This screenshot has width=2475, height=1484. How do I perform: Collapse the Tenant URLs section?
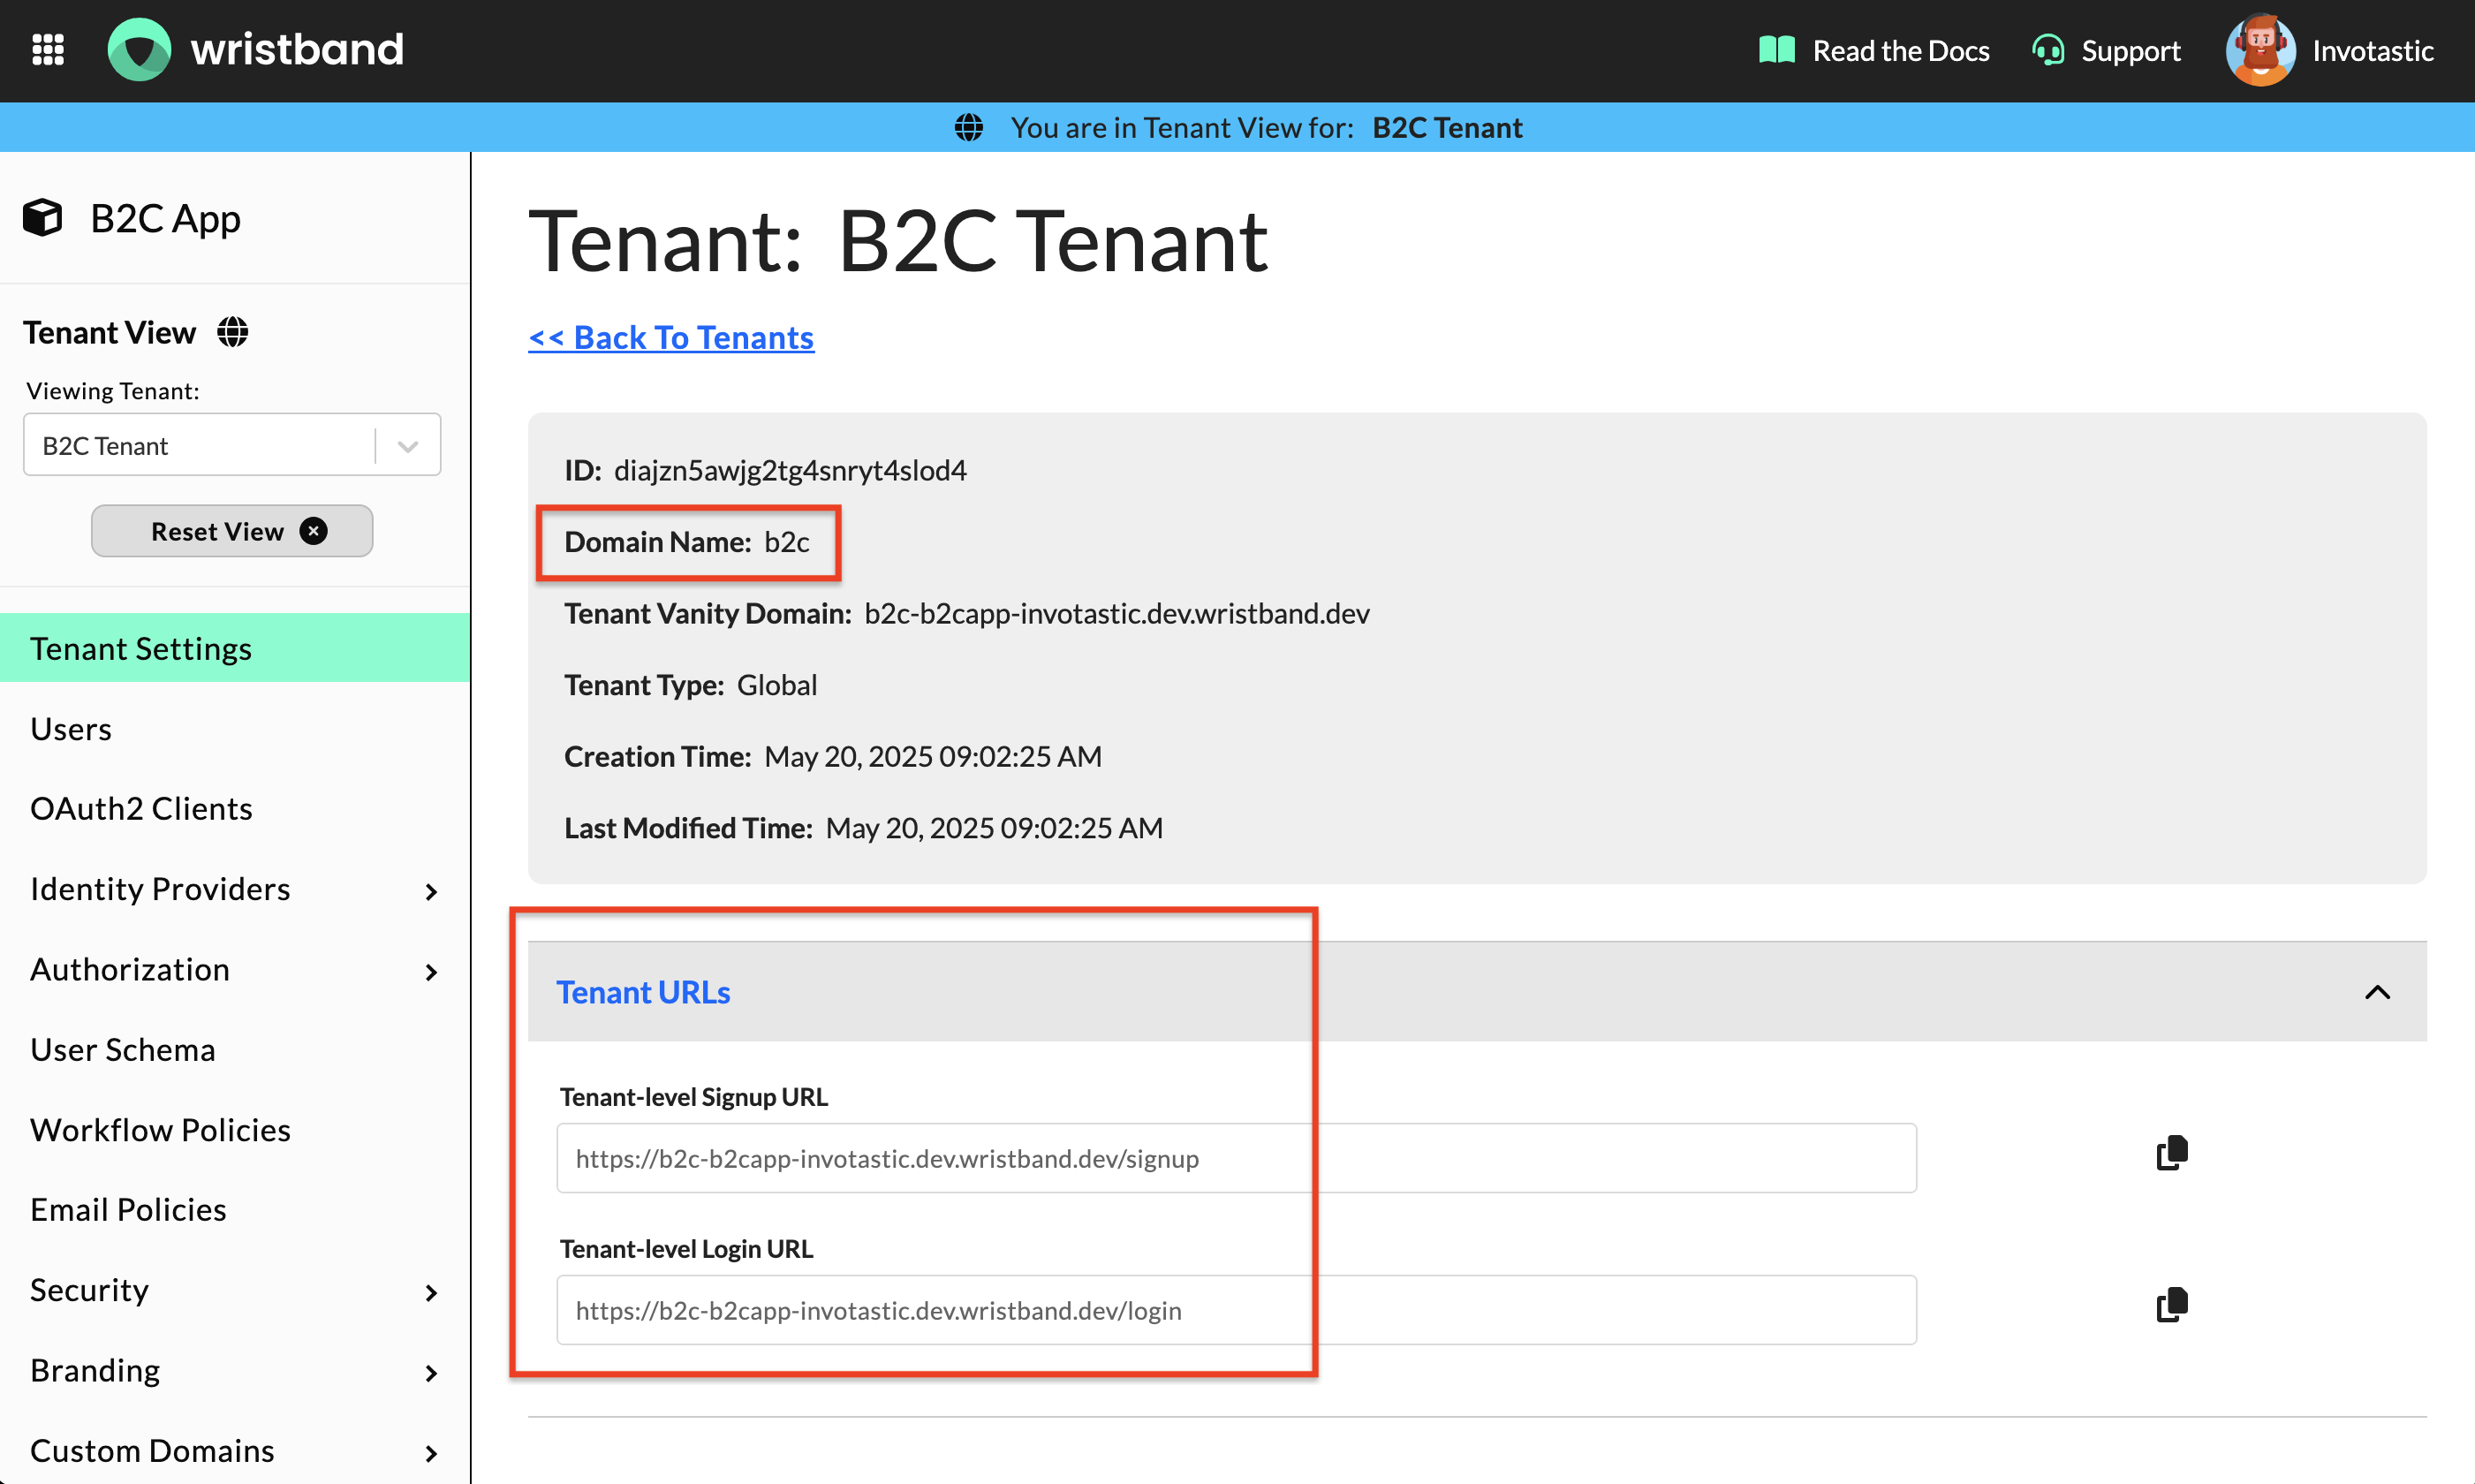click(x=2377, y=992)
